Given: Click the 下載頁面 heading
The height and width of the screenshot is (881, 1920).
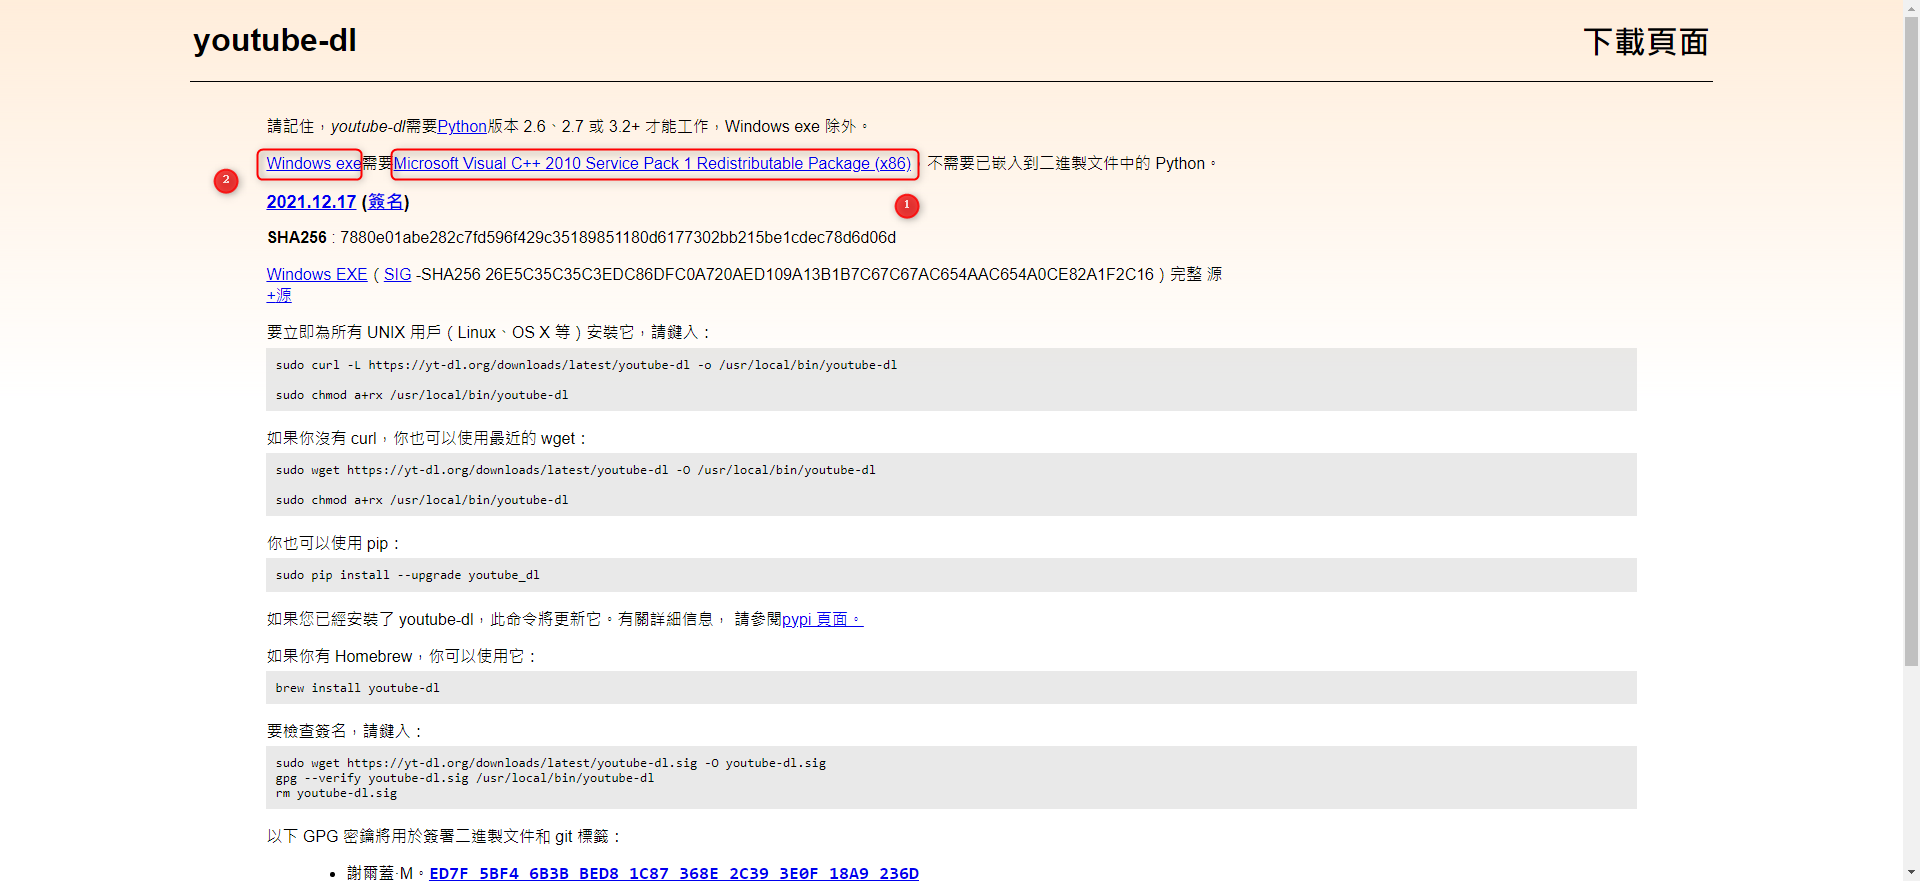Looking at the screenshot, I should coord(1646,42).
